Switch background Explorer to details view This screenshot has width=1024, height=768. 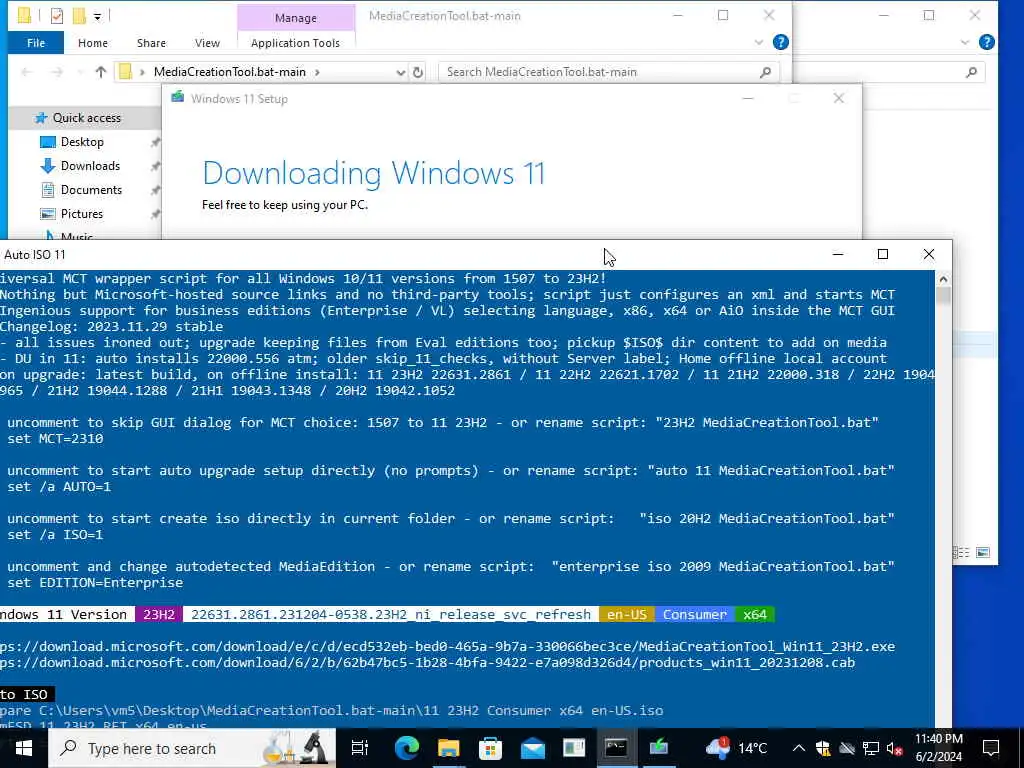click(x=962, y=553)
